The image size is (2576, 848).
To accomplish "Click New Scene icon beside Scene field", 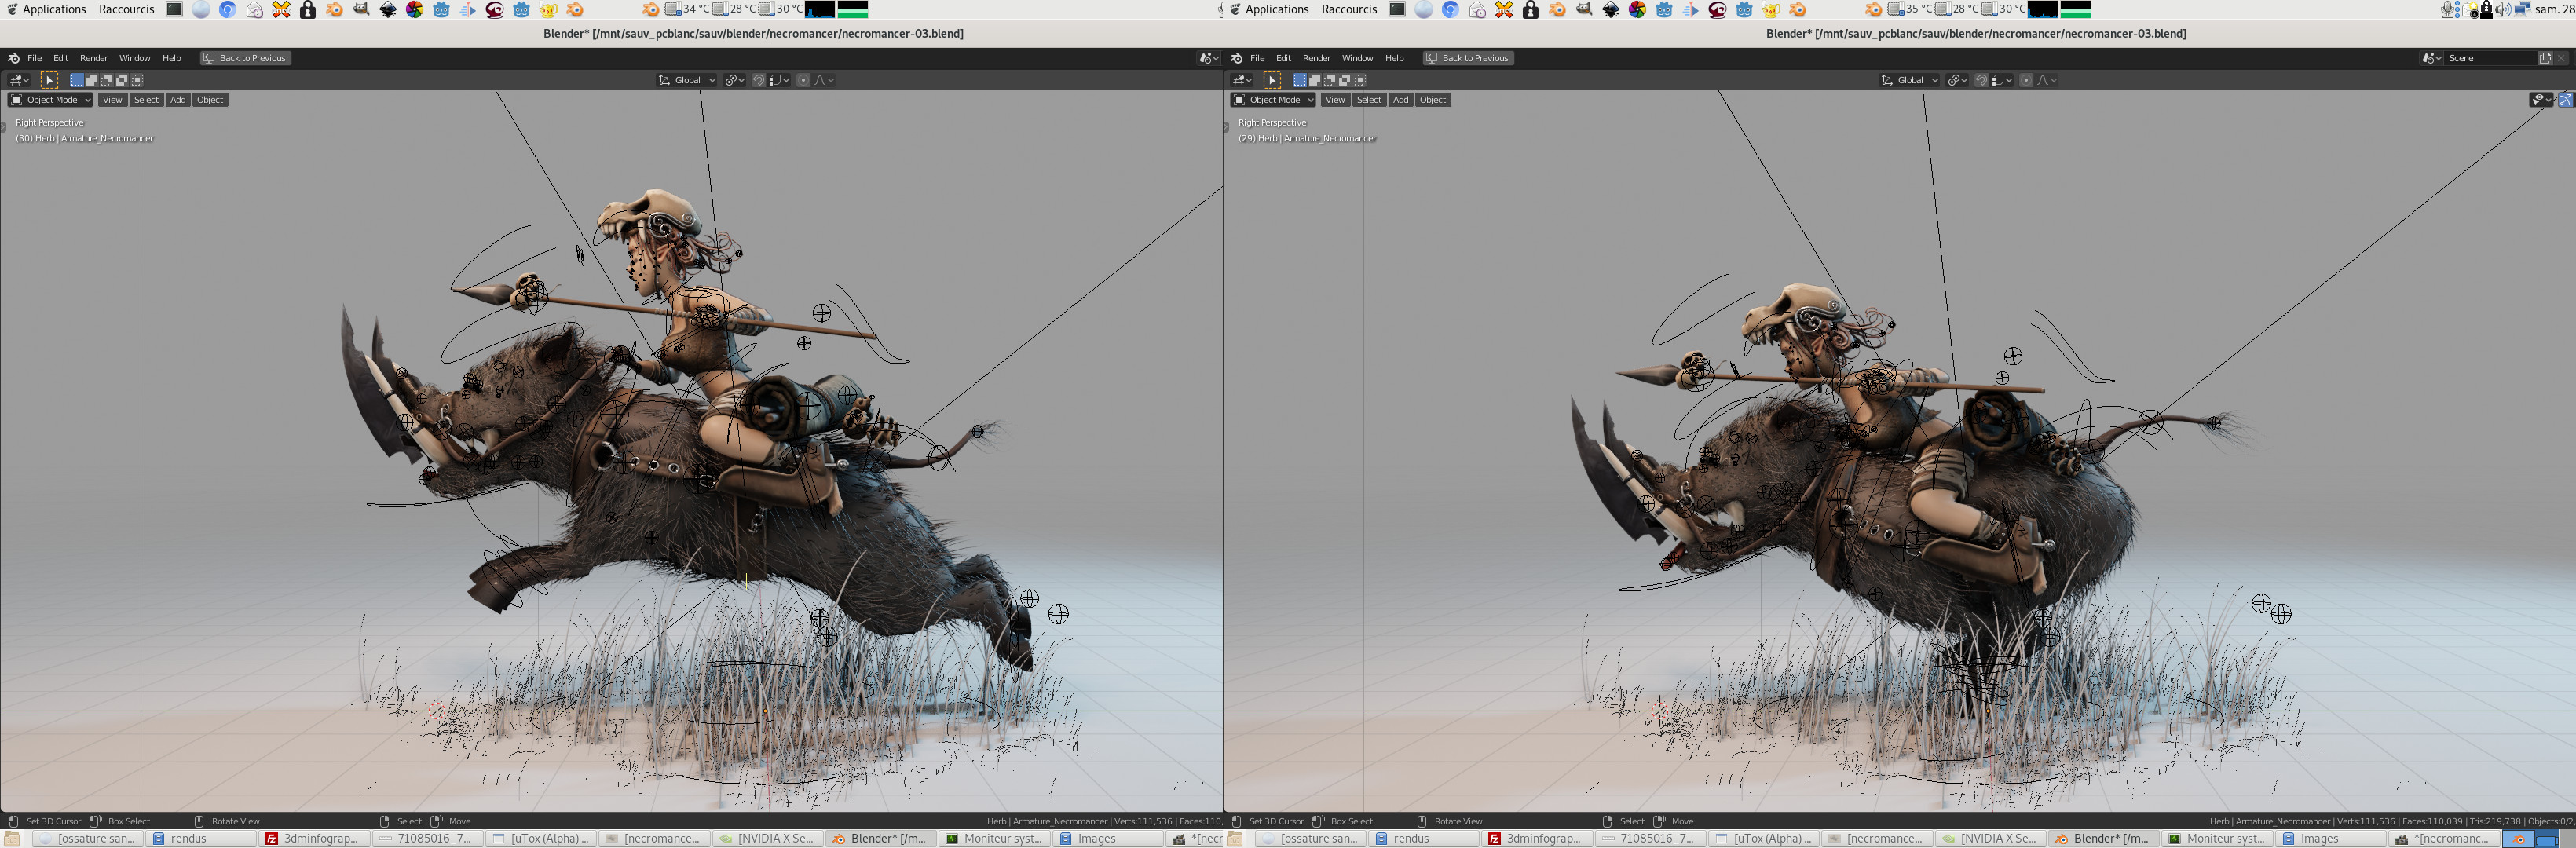I will tap(2545, 58).
